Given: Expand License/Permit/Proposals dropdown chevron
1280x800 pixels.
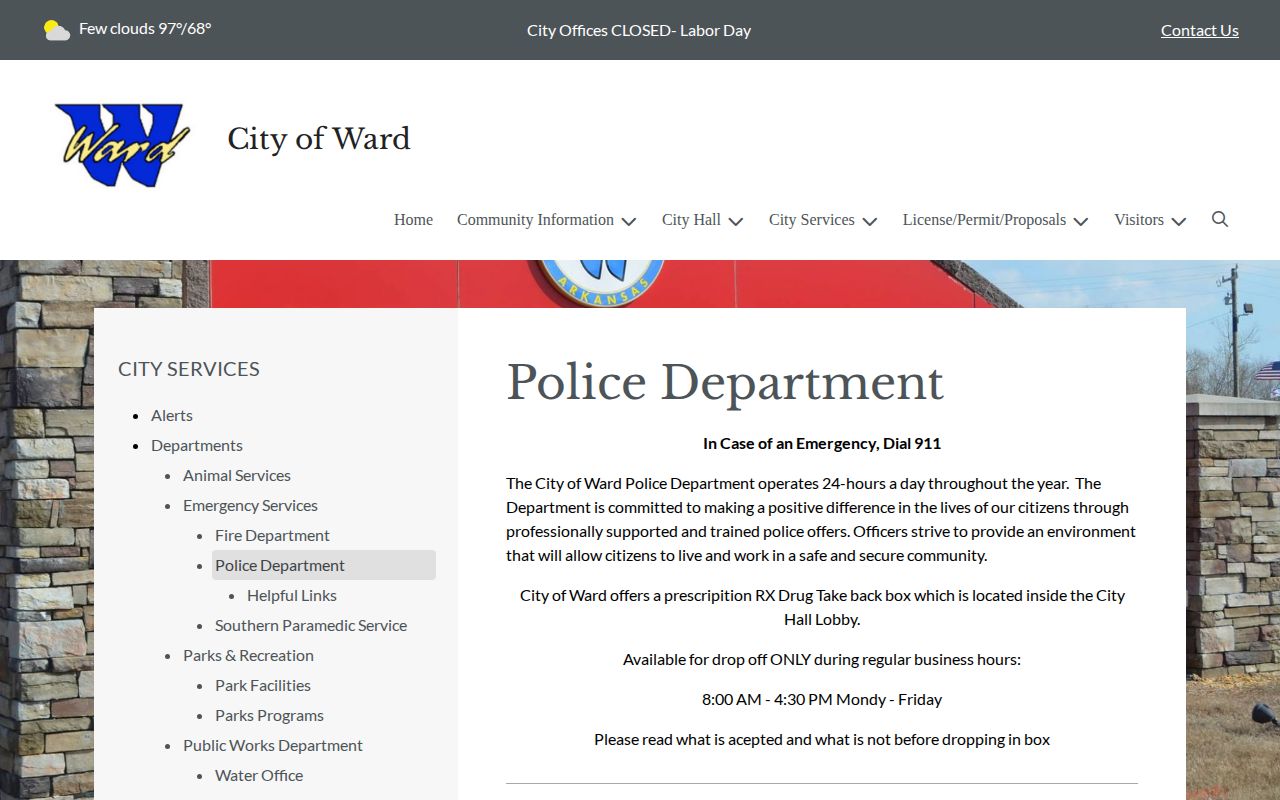Looking at the screenshot, I should [x=1080, y=221].
